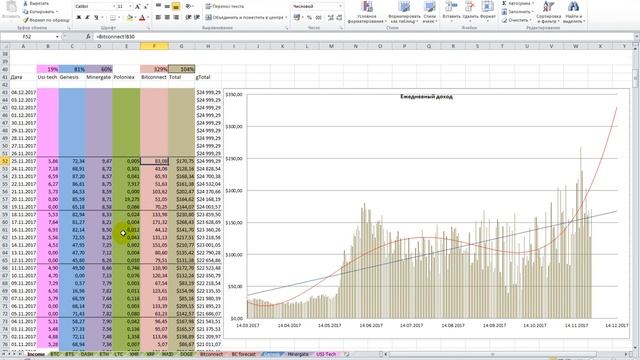Image resolution: width=640 pixels, height=360 pixels.
Task: Increase decimal places
Action: (x=331, y=18)
